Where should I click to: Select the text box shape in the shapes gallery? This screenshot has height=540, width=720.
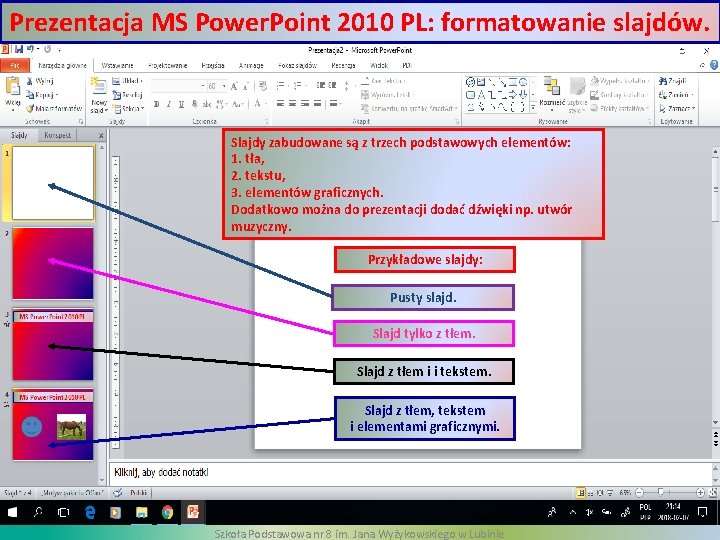[481, 82]
